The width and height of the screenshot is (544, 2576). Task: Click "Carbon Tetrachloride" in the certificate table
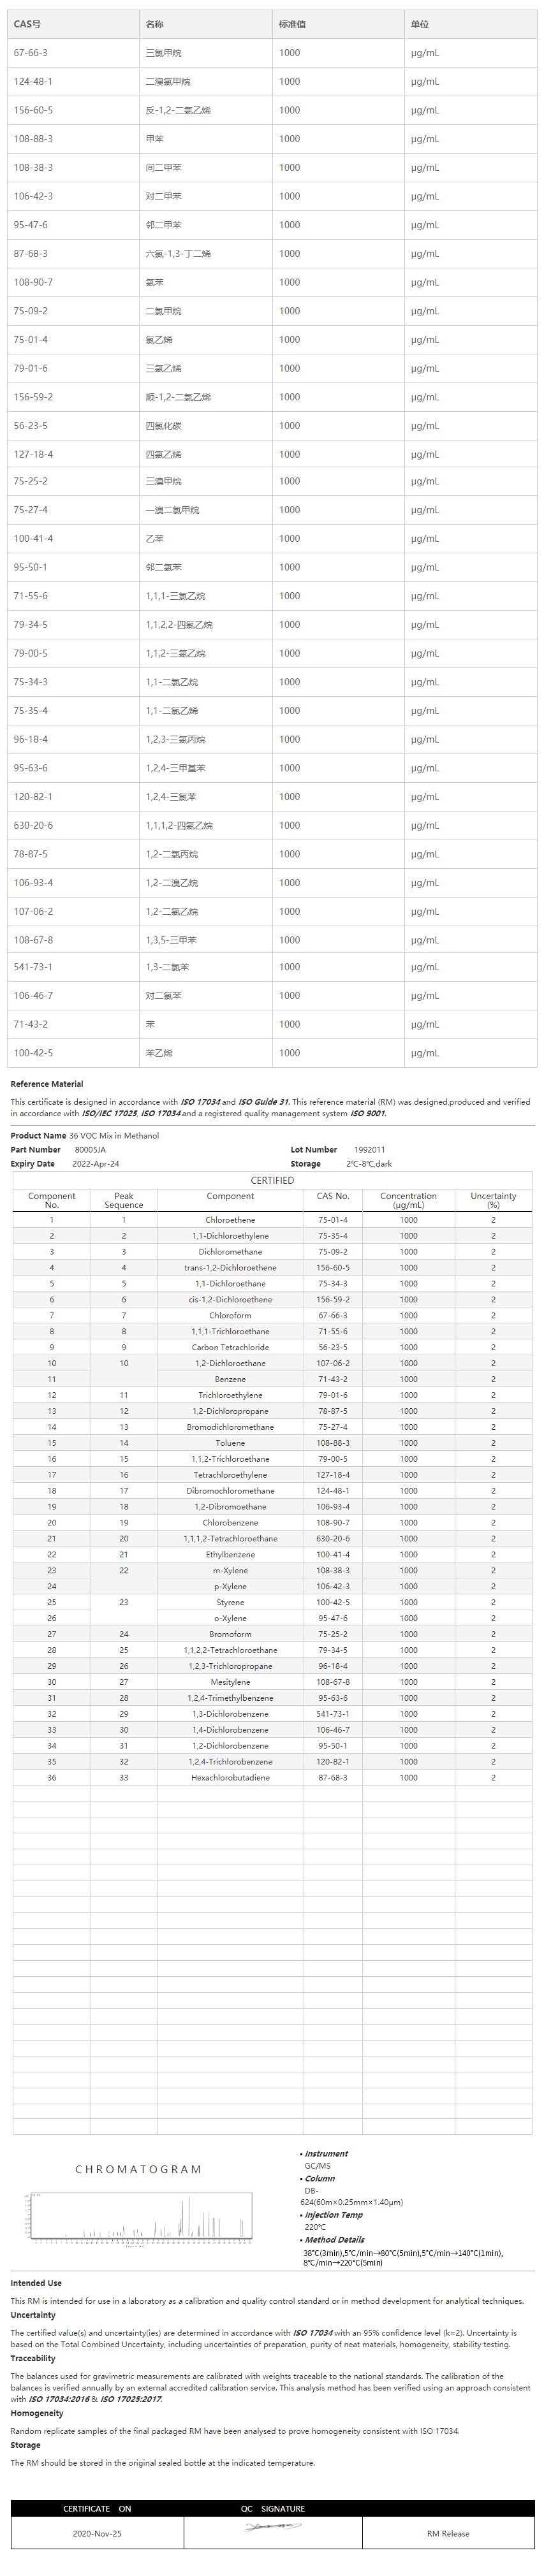[230, 1347]
